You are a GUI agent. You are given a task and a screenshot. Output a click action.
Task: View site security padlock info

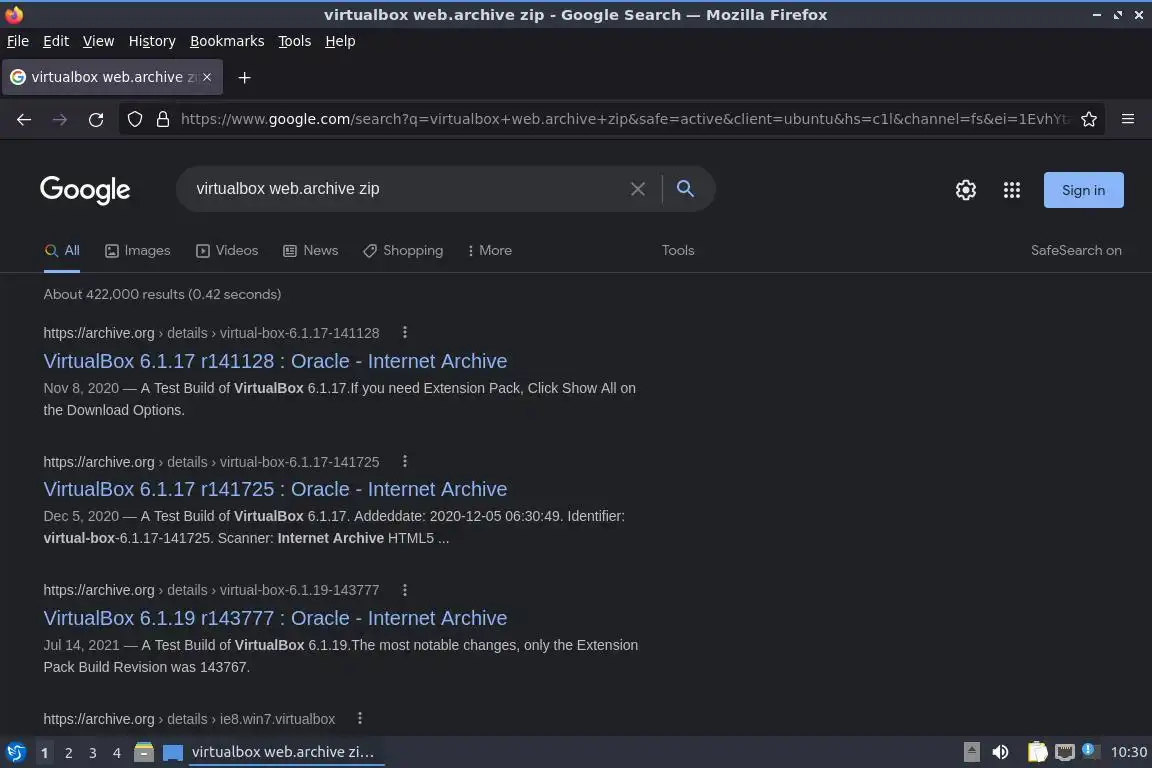163,119
